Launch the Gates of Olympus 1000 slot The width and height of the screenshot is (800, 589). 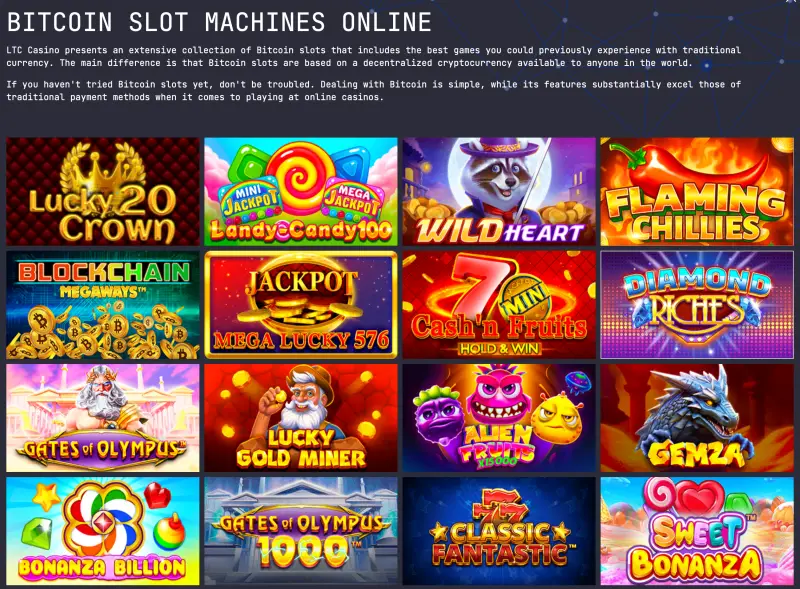point(301,531)
